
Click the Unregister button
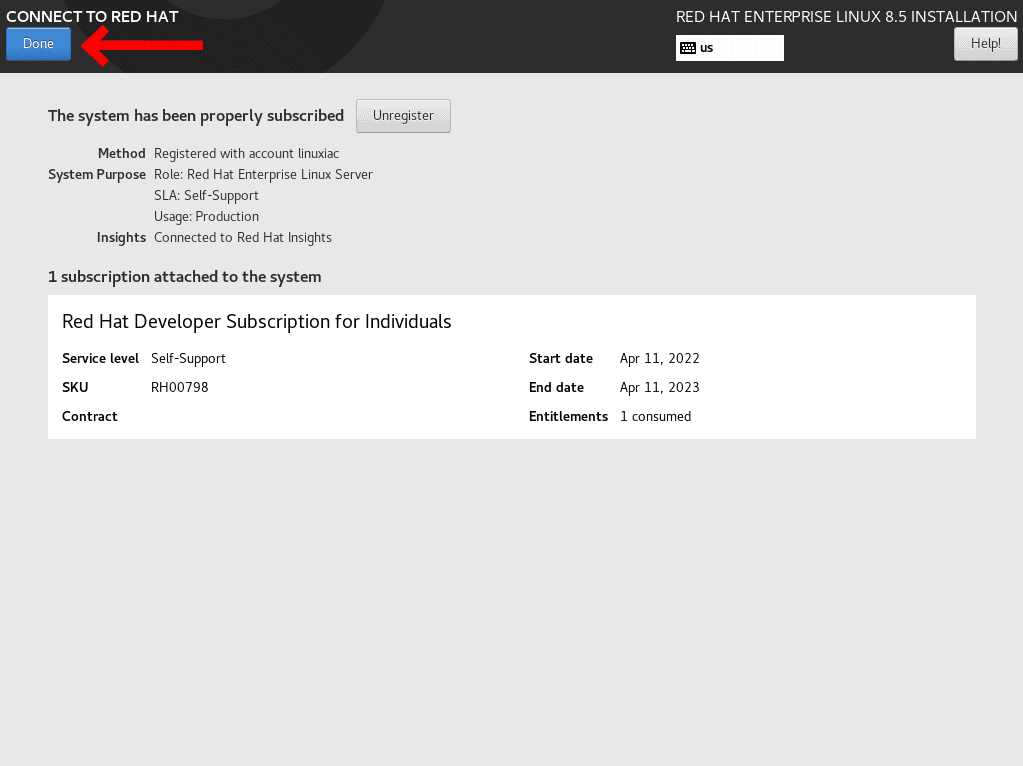tap(403, 115)
